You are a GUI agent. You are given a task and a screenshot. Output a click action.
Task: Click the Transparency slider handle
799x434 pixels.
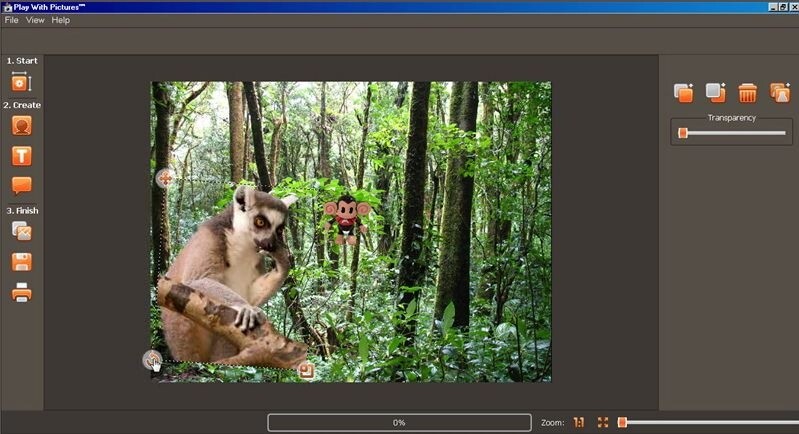pos(683,133)
